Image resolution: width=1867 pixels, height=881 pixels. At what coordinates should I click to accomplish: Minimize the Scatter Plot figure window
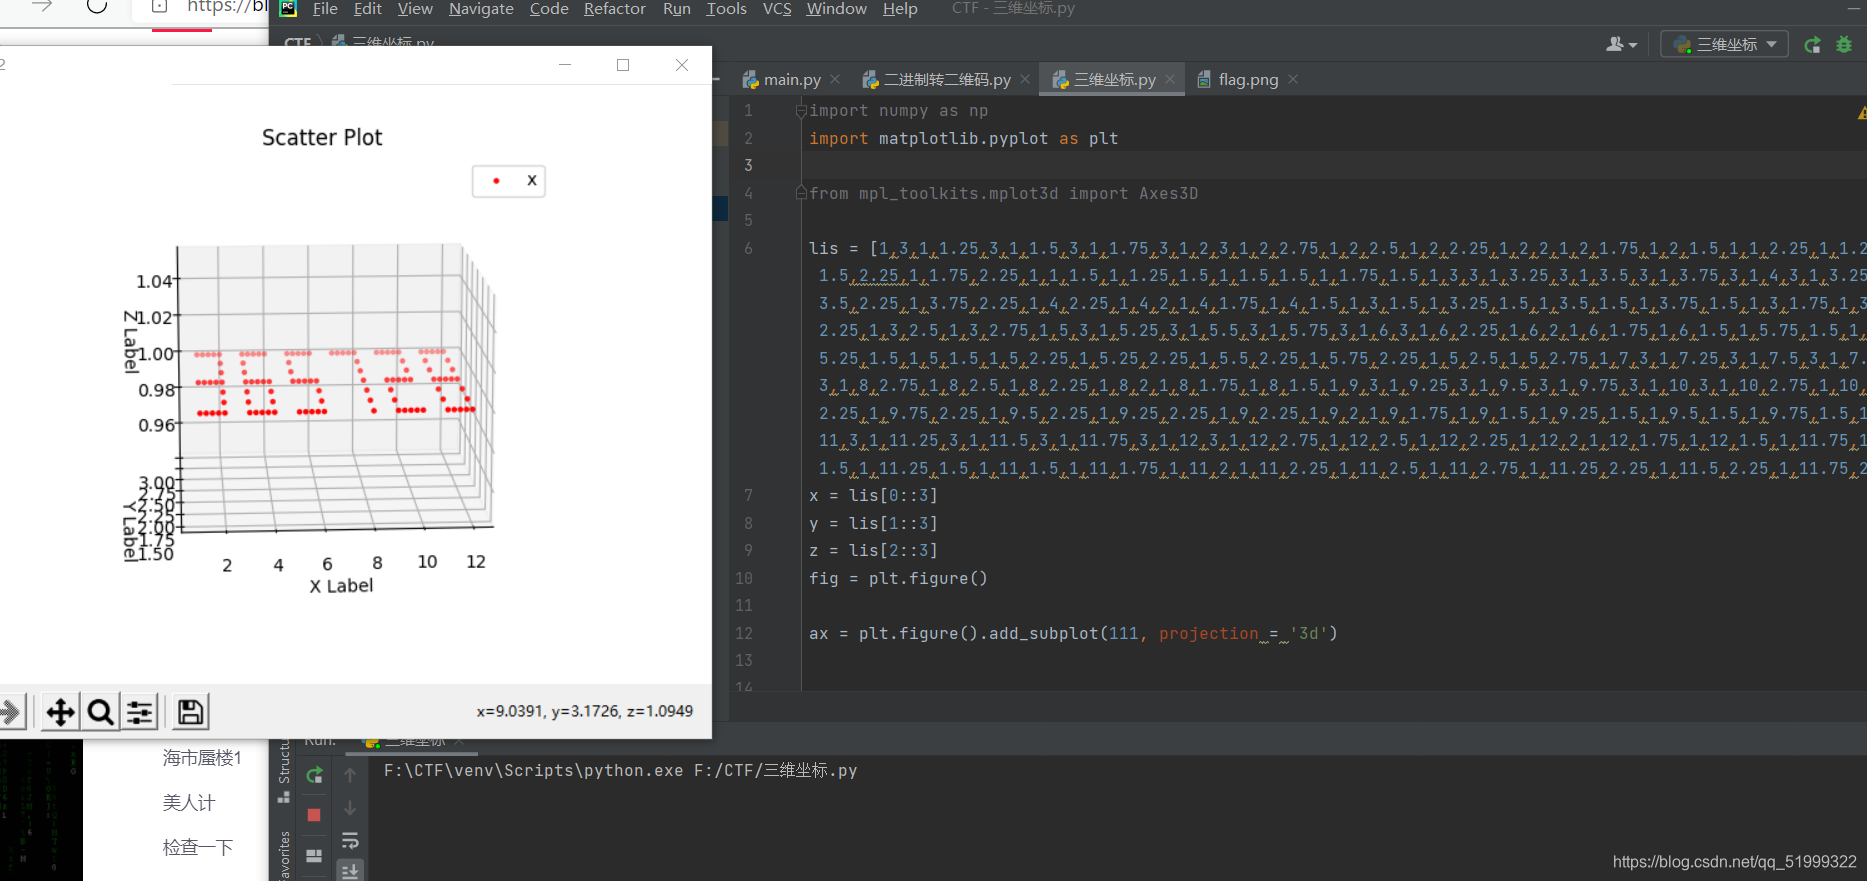565,65
